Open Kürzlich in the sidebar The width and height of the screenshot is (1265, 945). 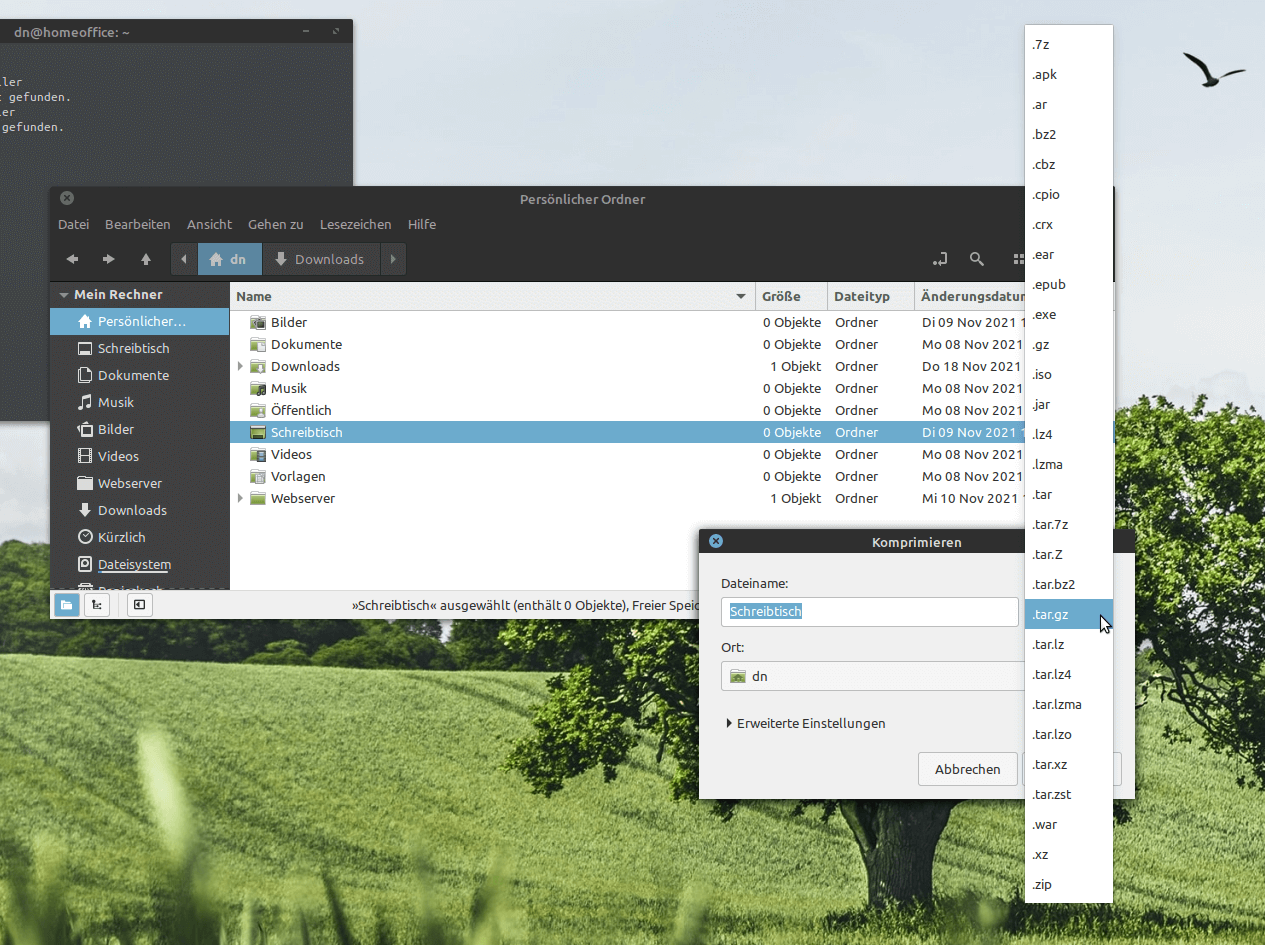[121, 537]
